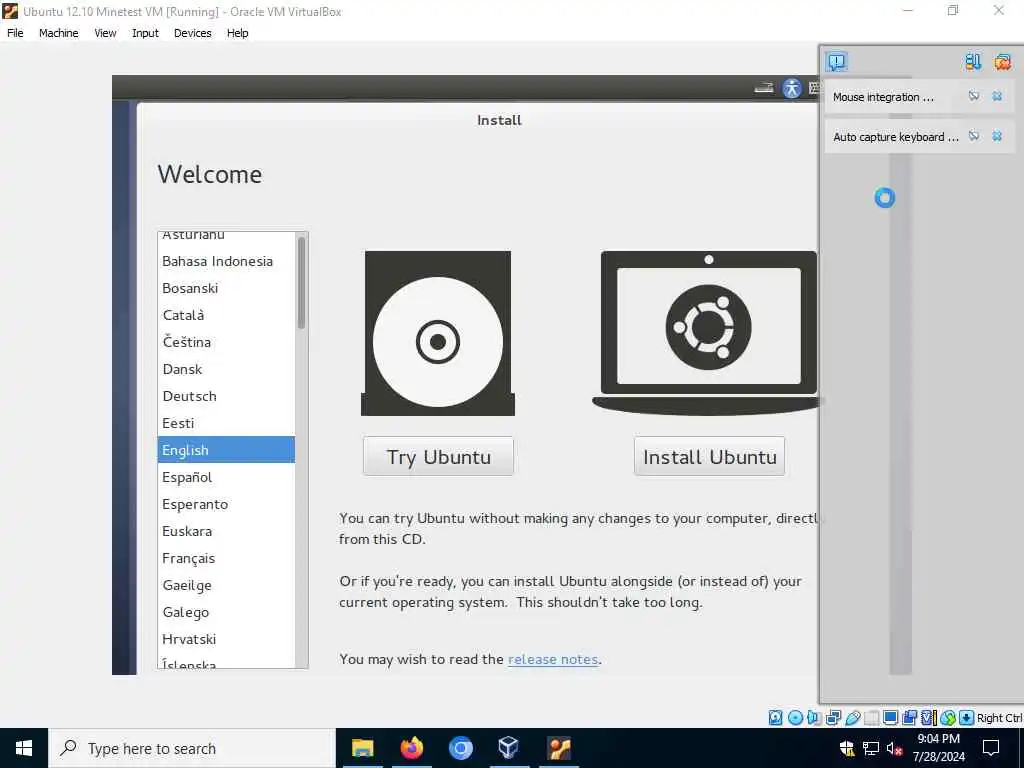Image resolution: width=1024 pixels, height=768 pixels.
Task: Toggle the VirtualBox notification center icon
Action: coord(837,62)
